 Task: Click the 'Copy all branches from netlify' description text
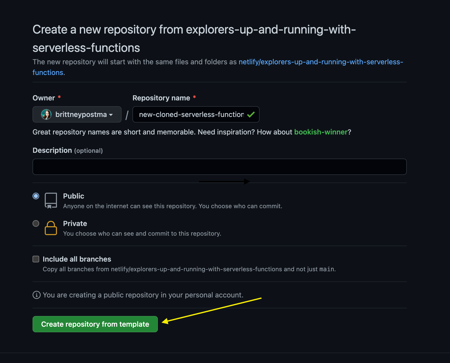coord(189,269)
